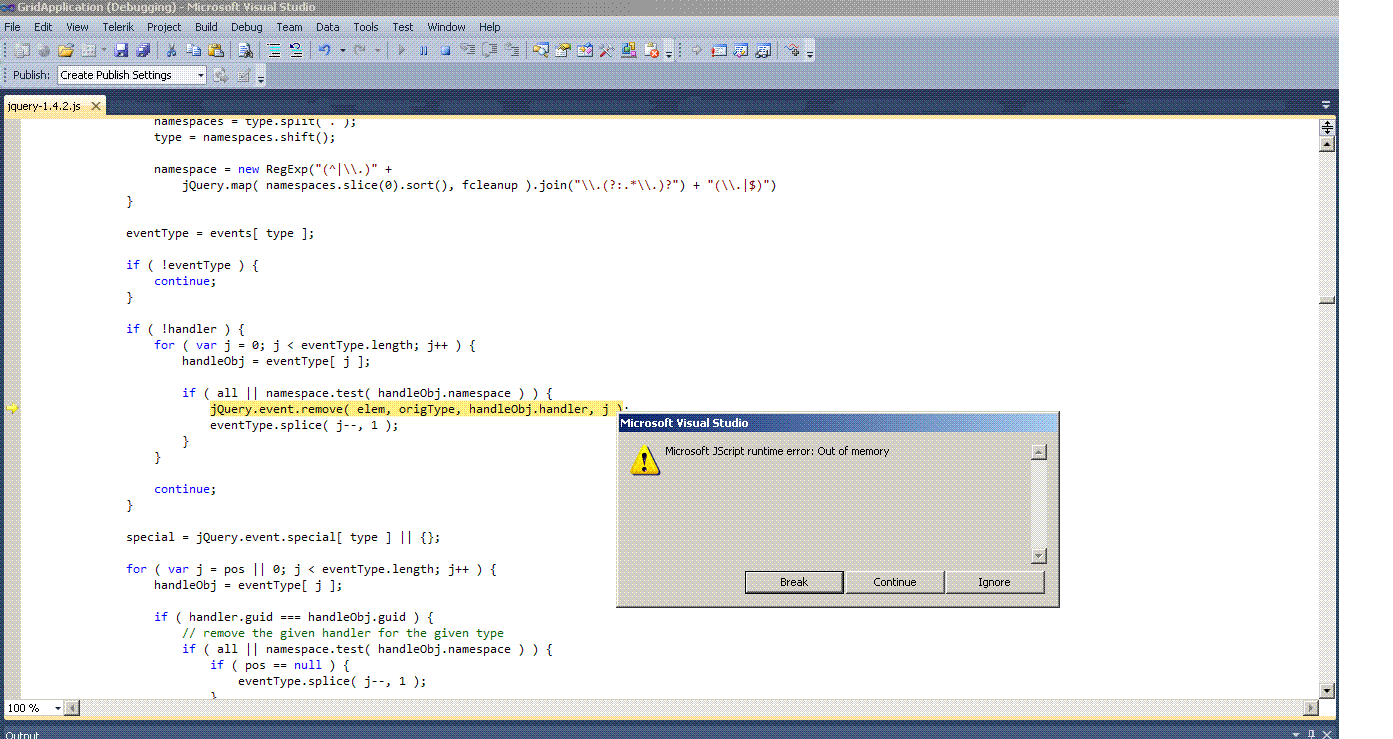Click the editor vertical scrollbar down arrow
This screenshot has width=1393, height=739.
(x=1327, y=691)
